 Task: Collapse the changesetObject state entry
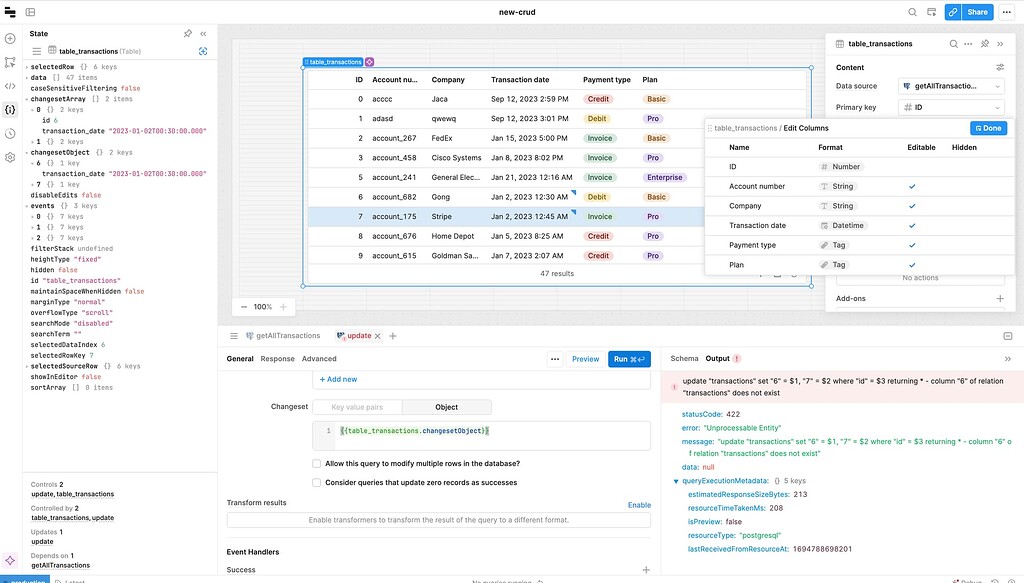pos(27,152)
